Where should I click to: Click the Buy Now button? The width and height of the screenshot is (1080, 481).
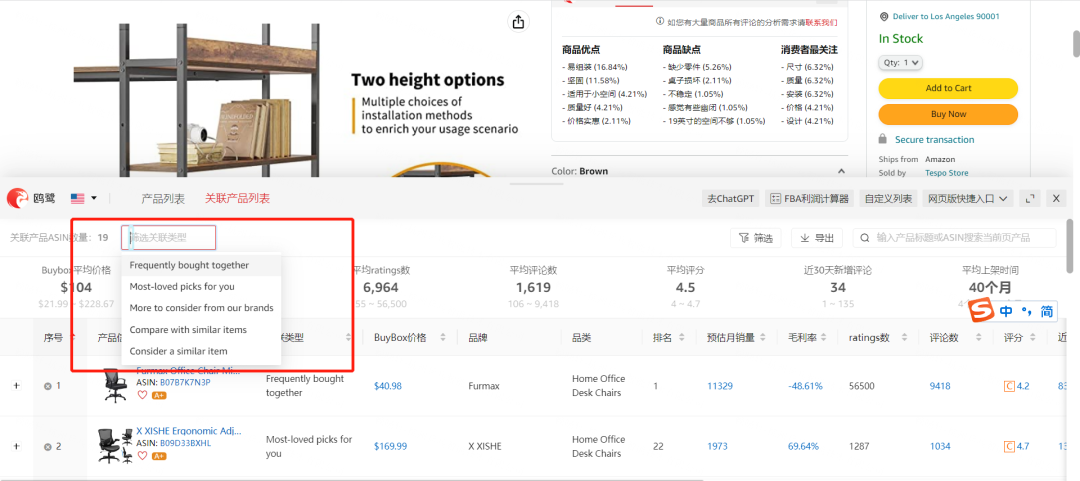948,114
